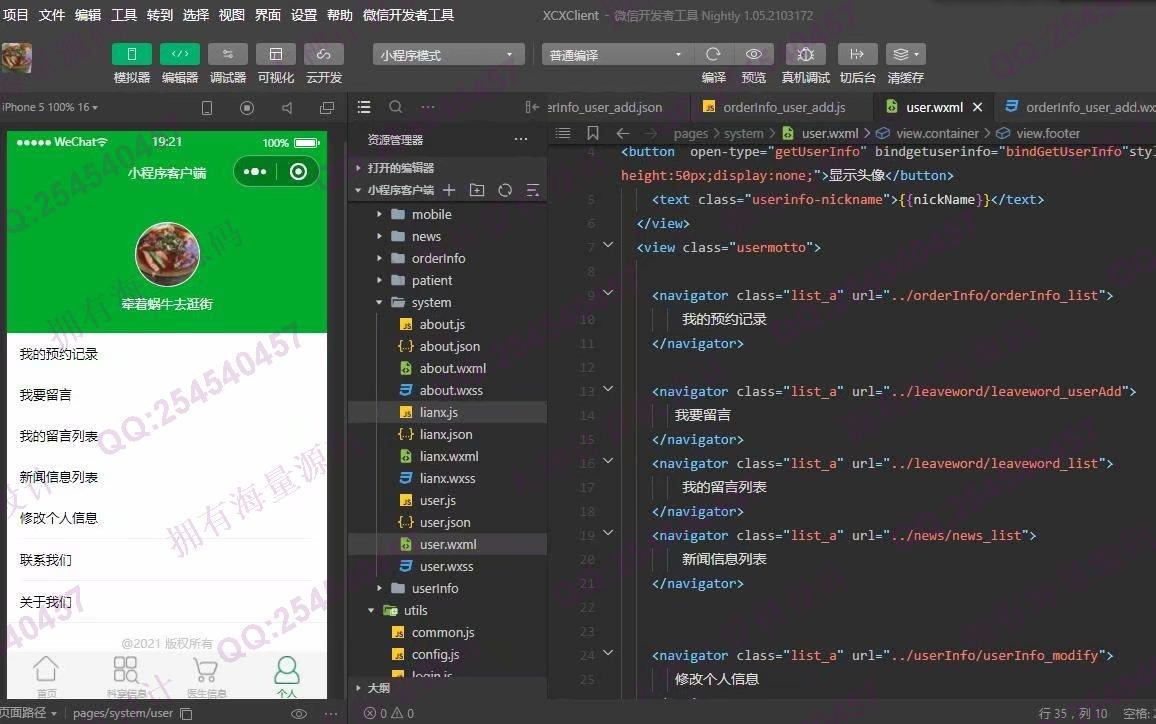1156x724 pixels.
Task: Click view.container in breadcrumb
Action: (x=937, y=133)
